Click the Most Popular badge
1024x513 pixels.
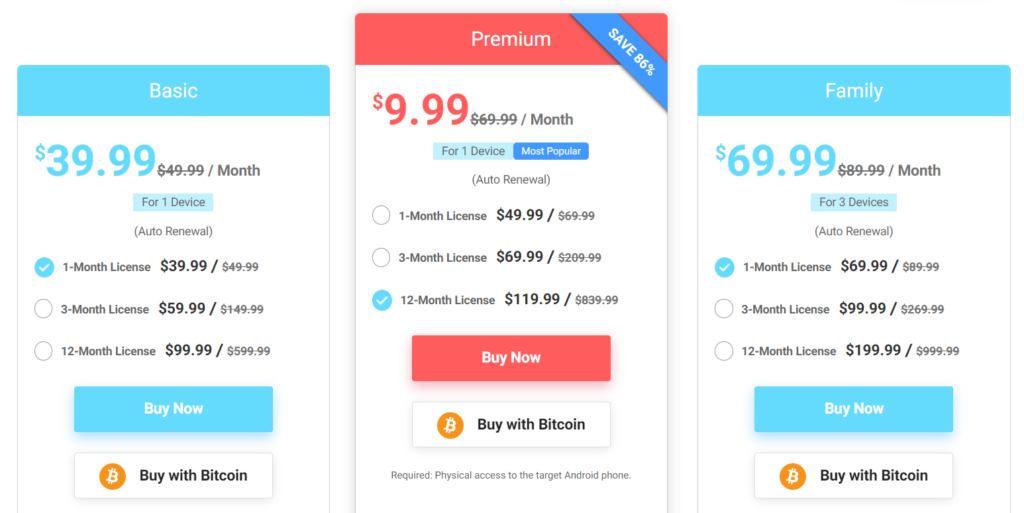pyautogui.click(x=551, y=151)
